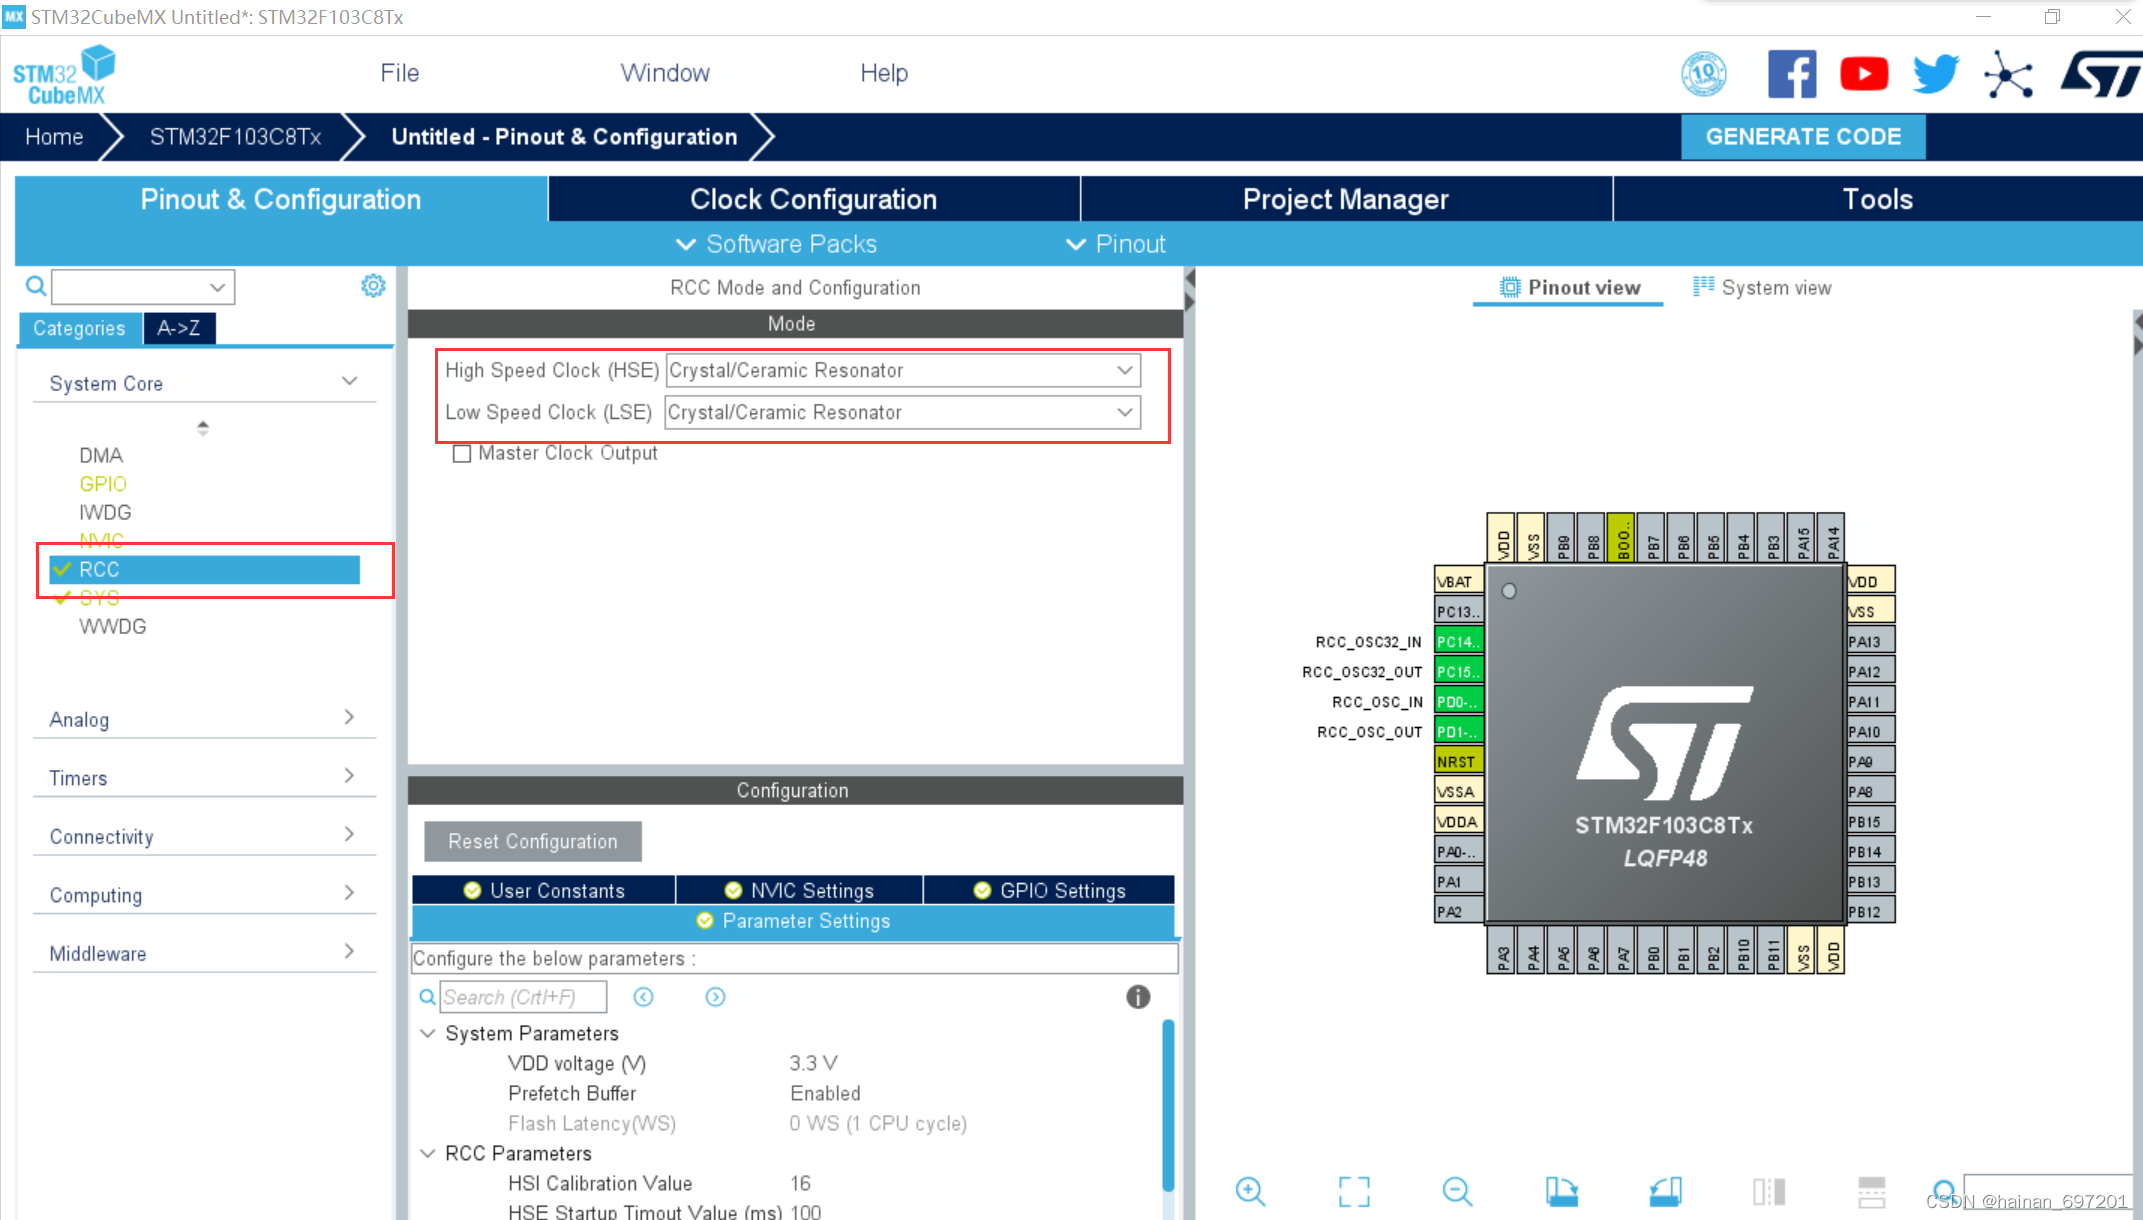This screenshot has width=2143, height=1220.
Task: Go to previous parameter search result
Action: pyautogui.click(x=643, y=997)
